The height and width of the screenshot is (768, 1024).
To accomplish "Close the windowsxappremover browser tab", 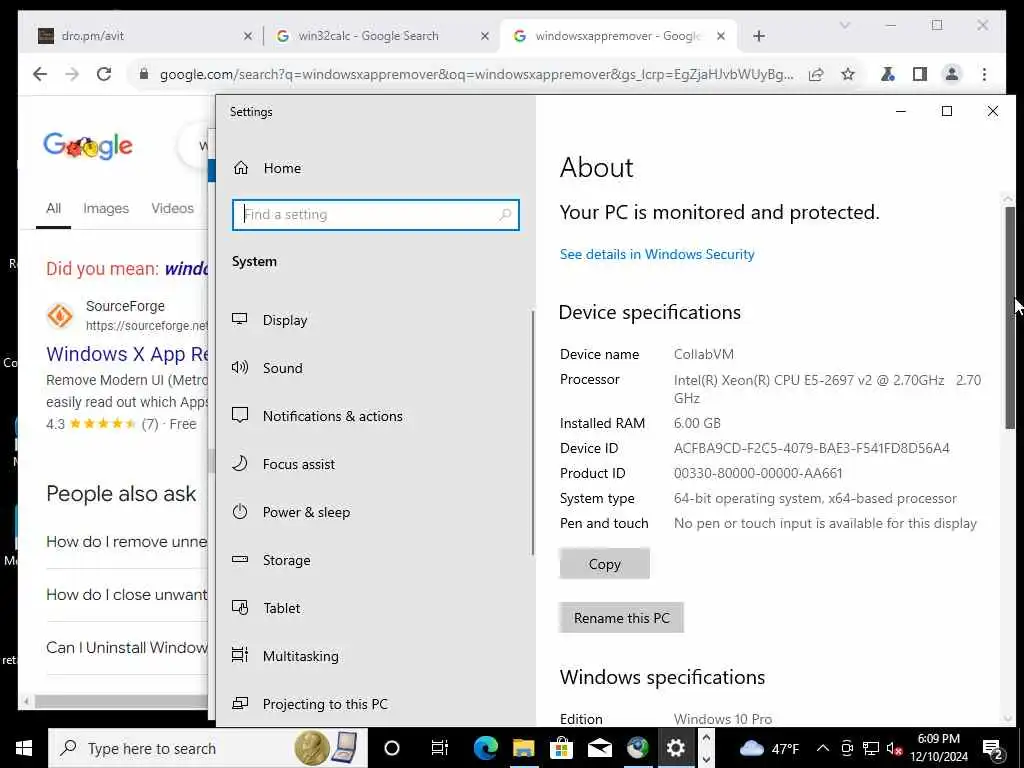I will [x=720, y=36].
